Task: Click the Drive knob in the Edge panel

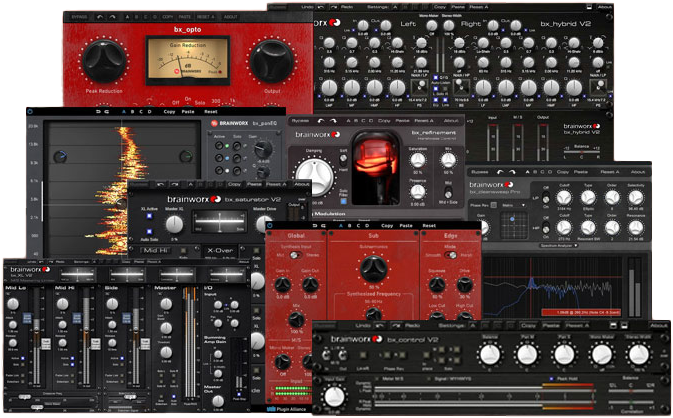Action: point(464,285)
